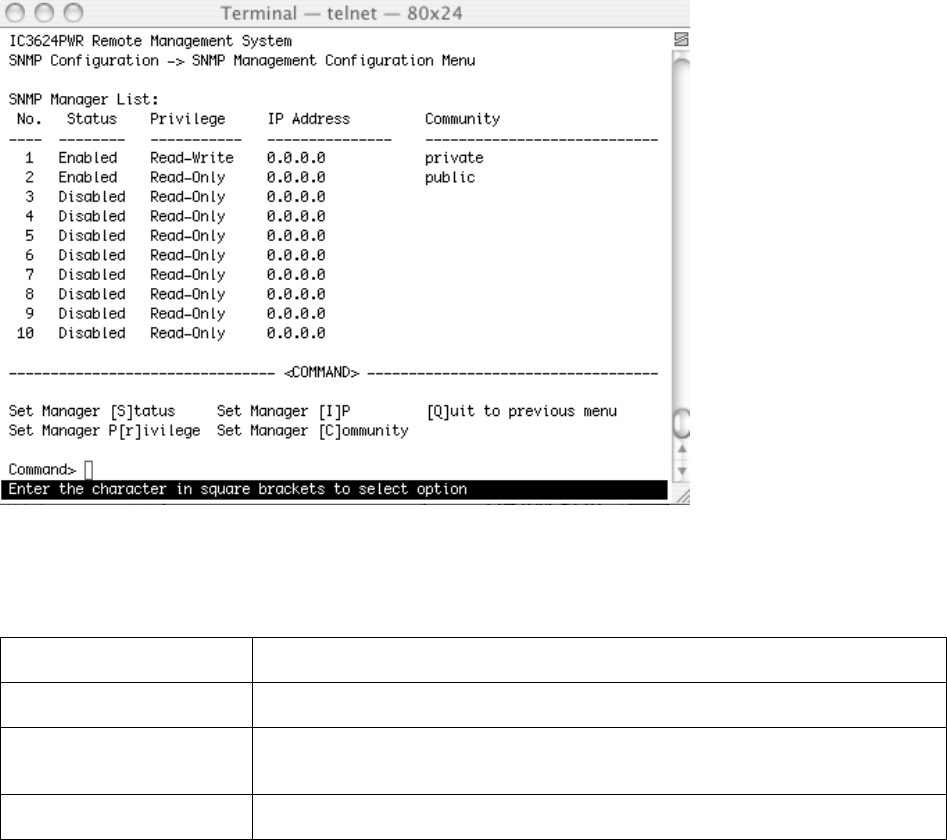Click the Command> prompt cursor box
Viewport: 947px width, 840px height.
point(88,469)
